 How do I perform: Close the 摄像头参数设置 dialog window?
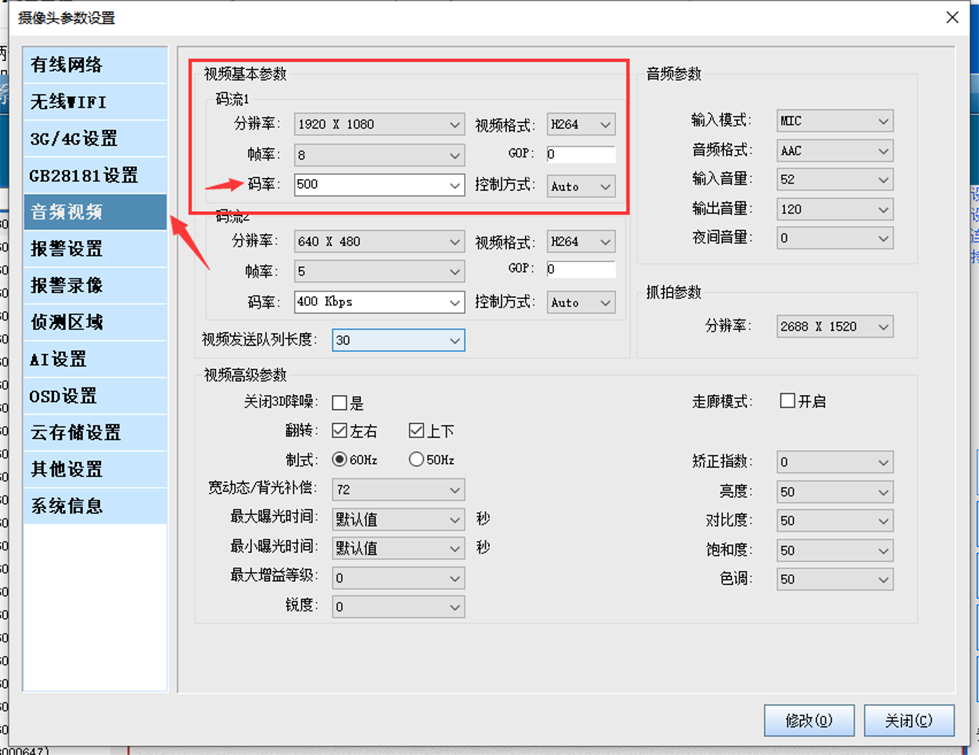tap(952, 17)
